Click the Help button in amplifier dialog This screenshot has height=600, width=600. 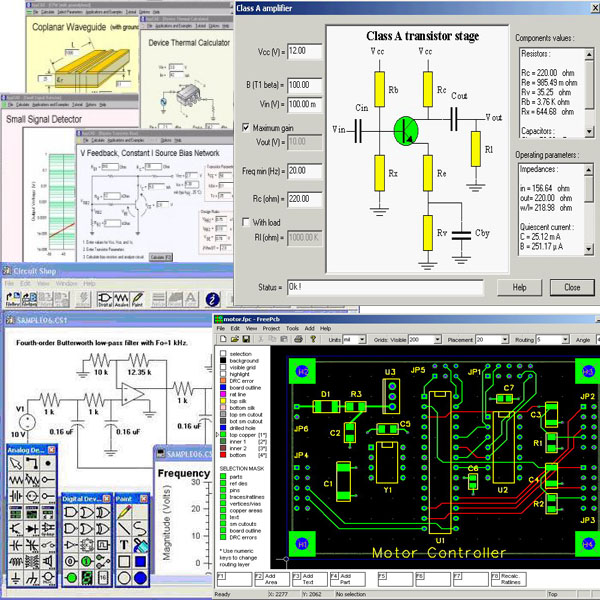pyautogui.click(x=519, y=287)
